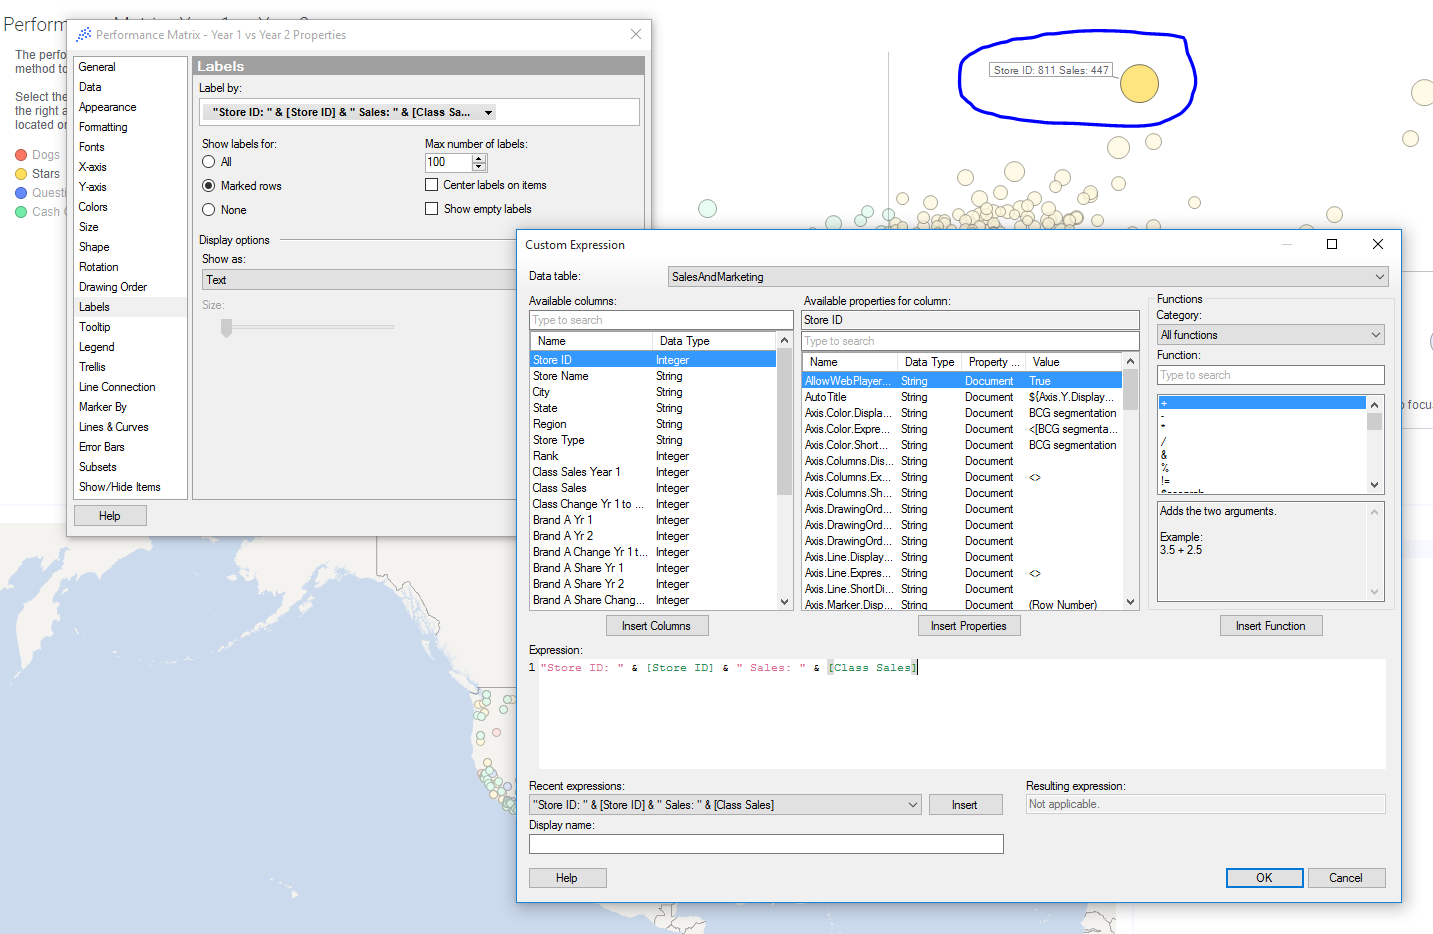Enable Show empty labels checkbox
Viewport: 1433px width, 934px height.
click(432, 209)
